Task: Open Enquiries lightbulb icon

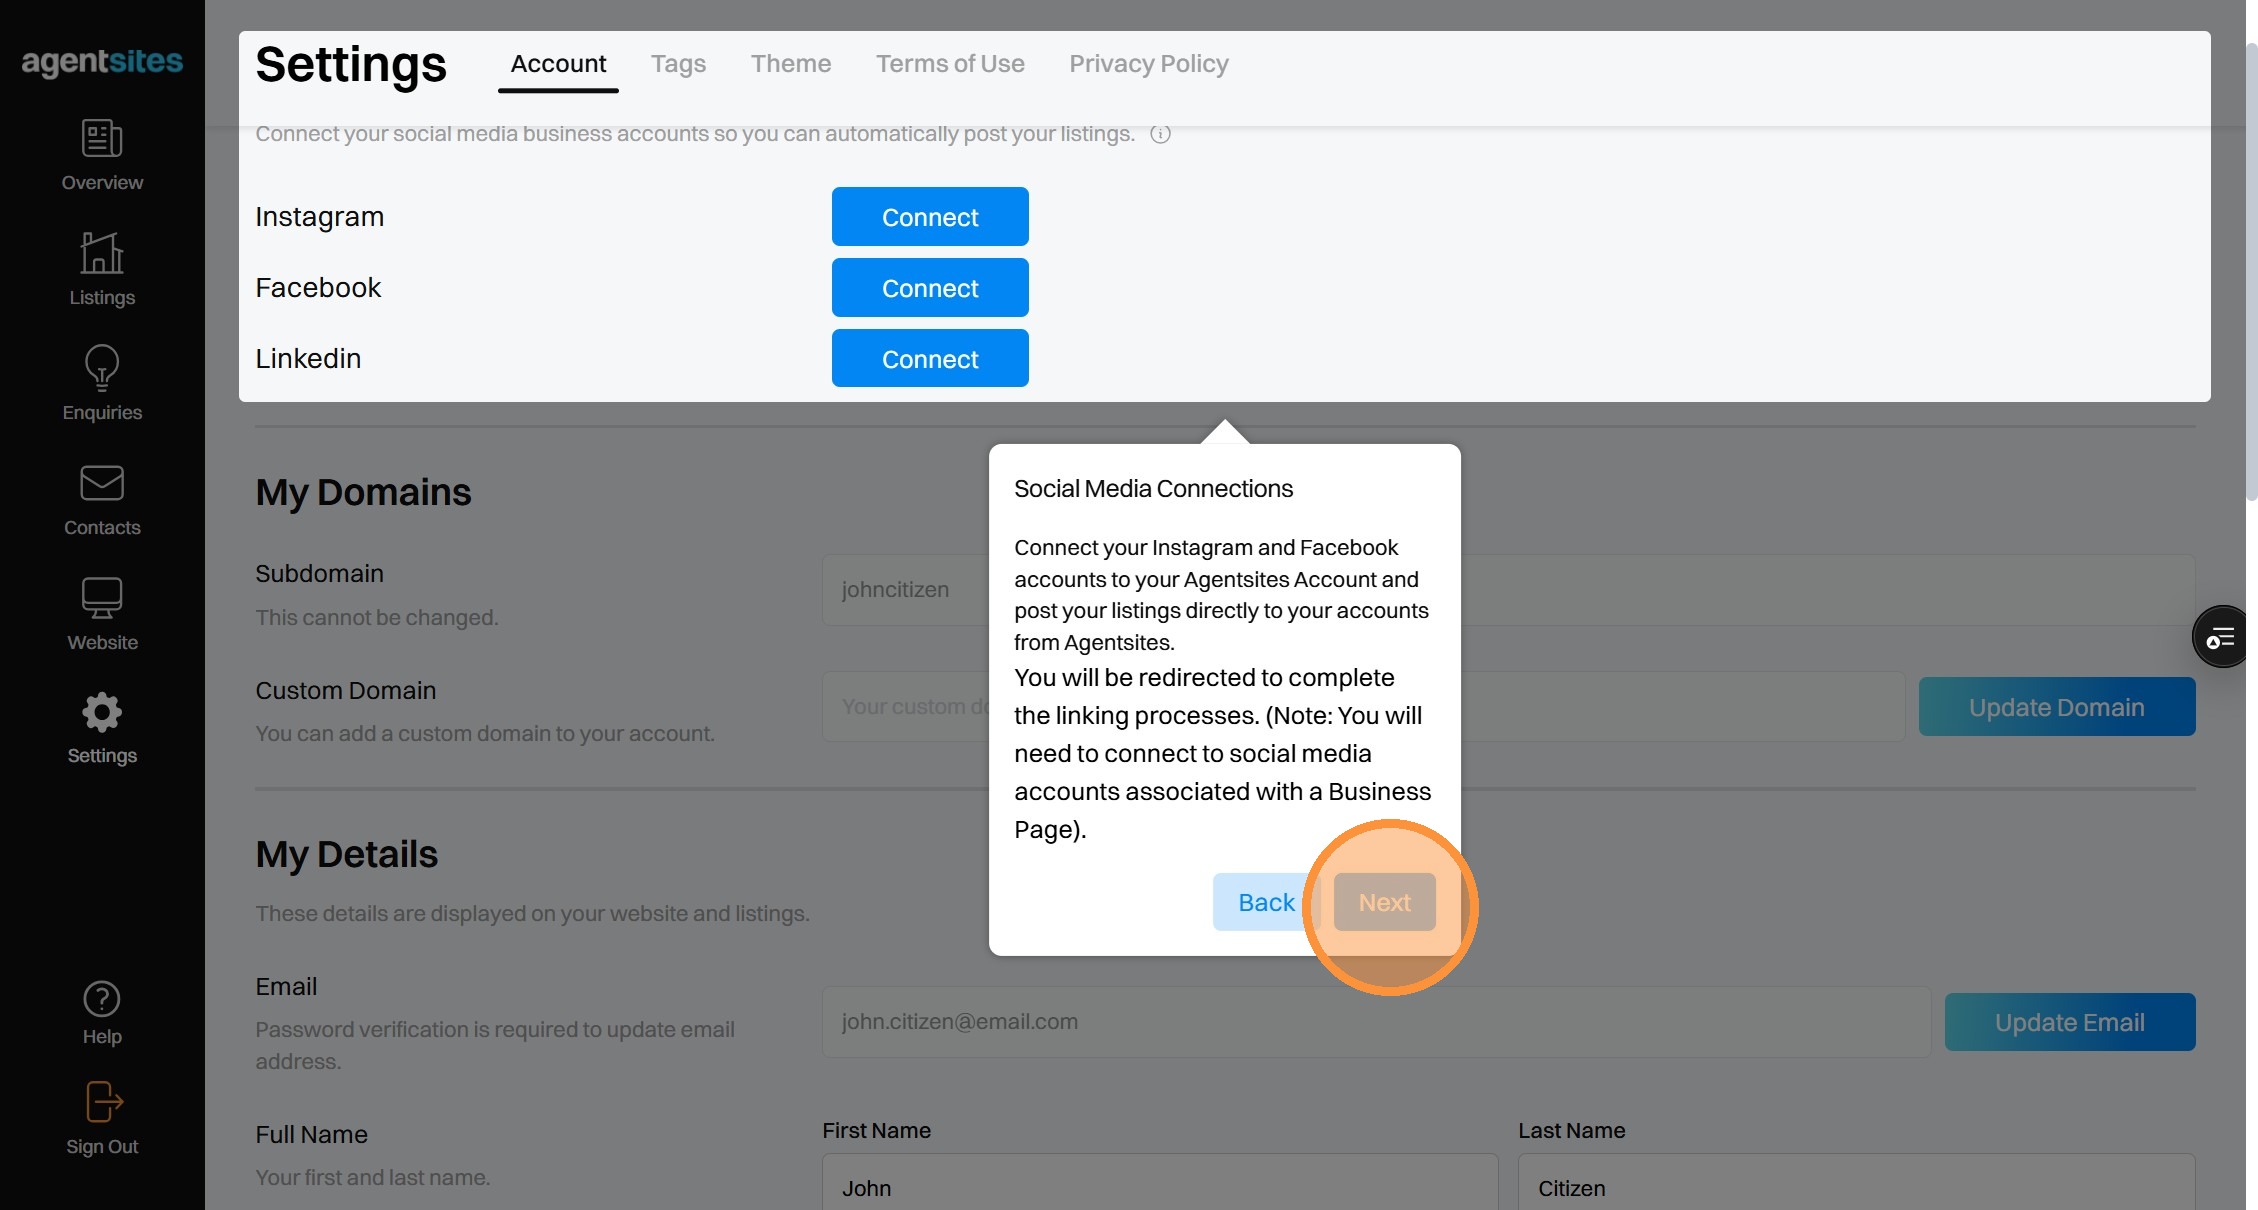Action: pyautogui.click(x=102, y=368)
